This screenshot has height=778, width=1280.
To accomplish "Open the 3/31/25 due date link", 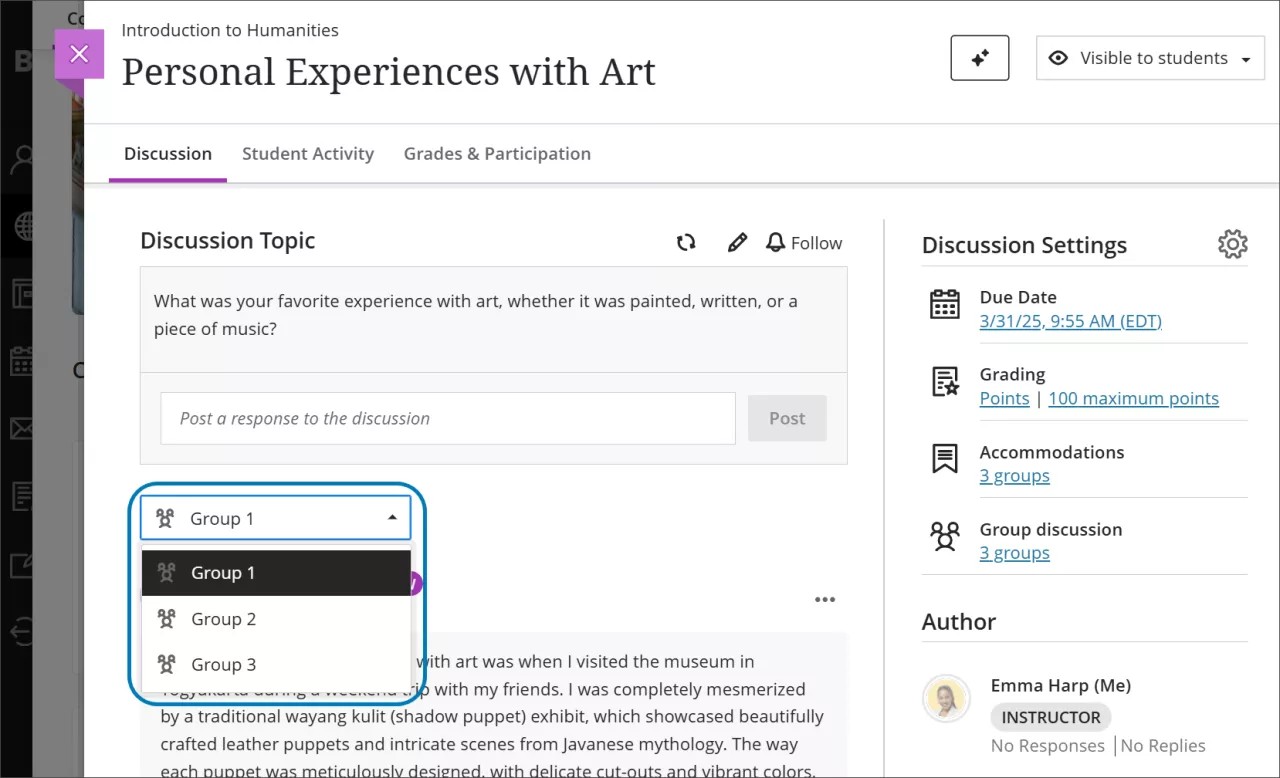I will point(1070,321).
